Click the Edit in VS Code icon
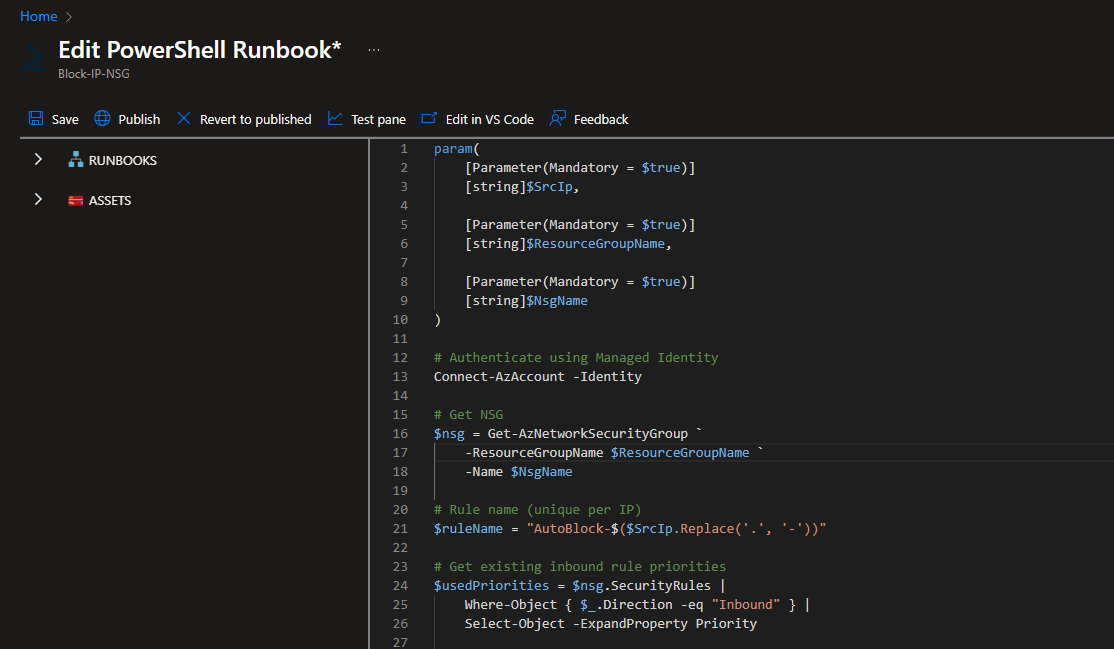 (429, 119)
